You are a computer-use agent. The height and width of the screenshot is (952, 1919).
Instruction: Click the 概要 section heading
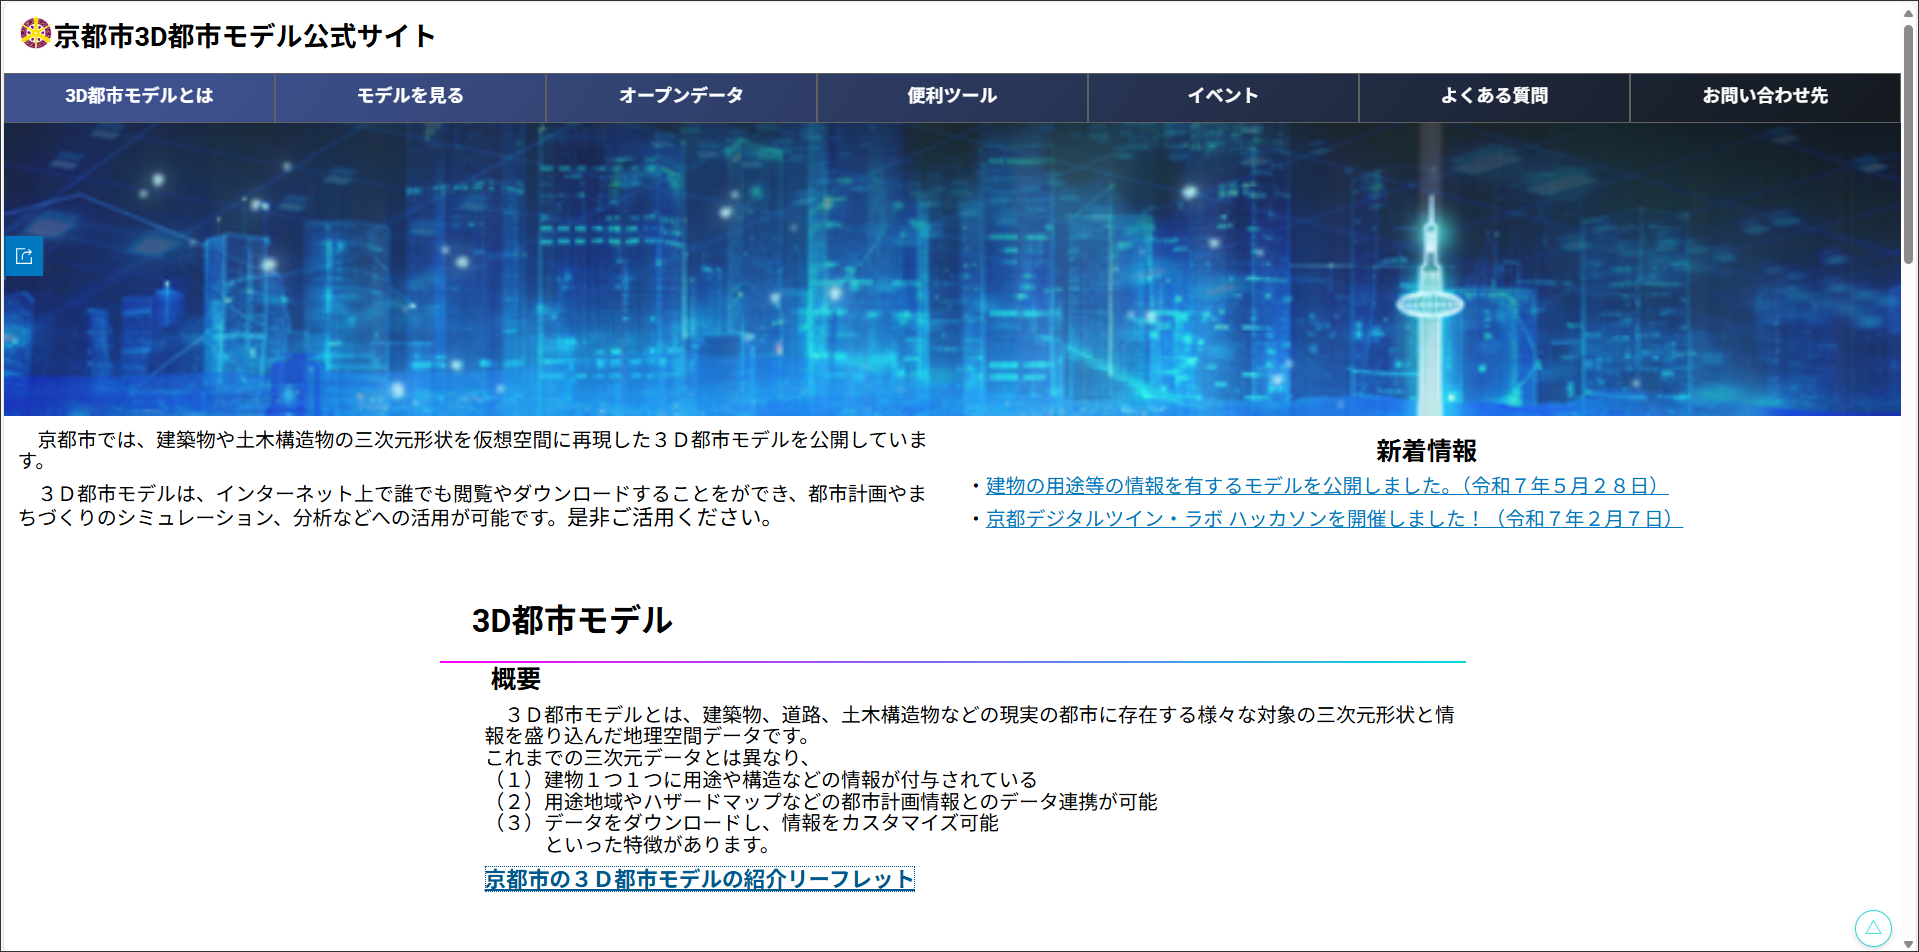tap(513, 680)
